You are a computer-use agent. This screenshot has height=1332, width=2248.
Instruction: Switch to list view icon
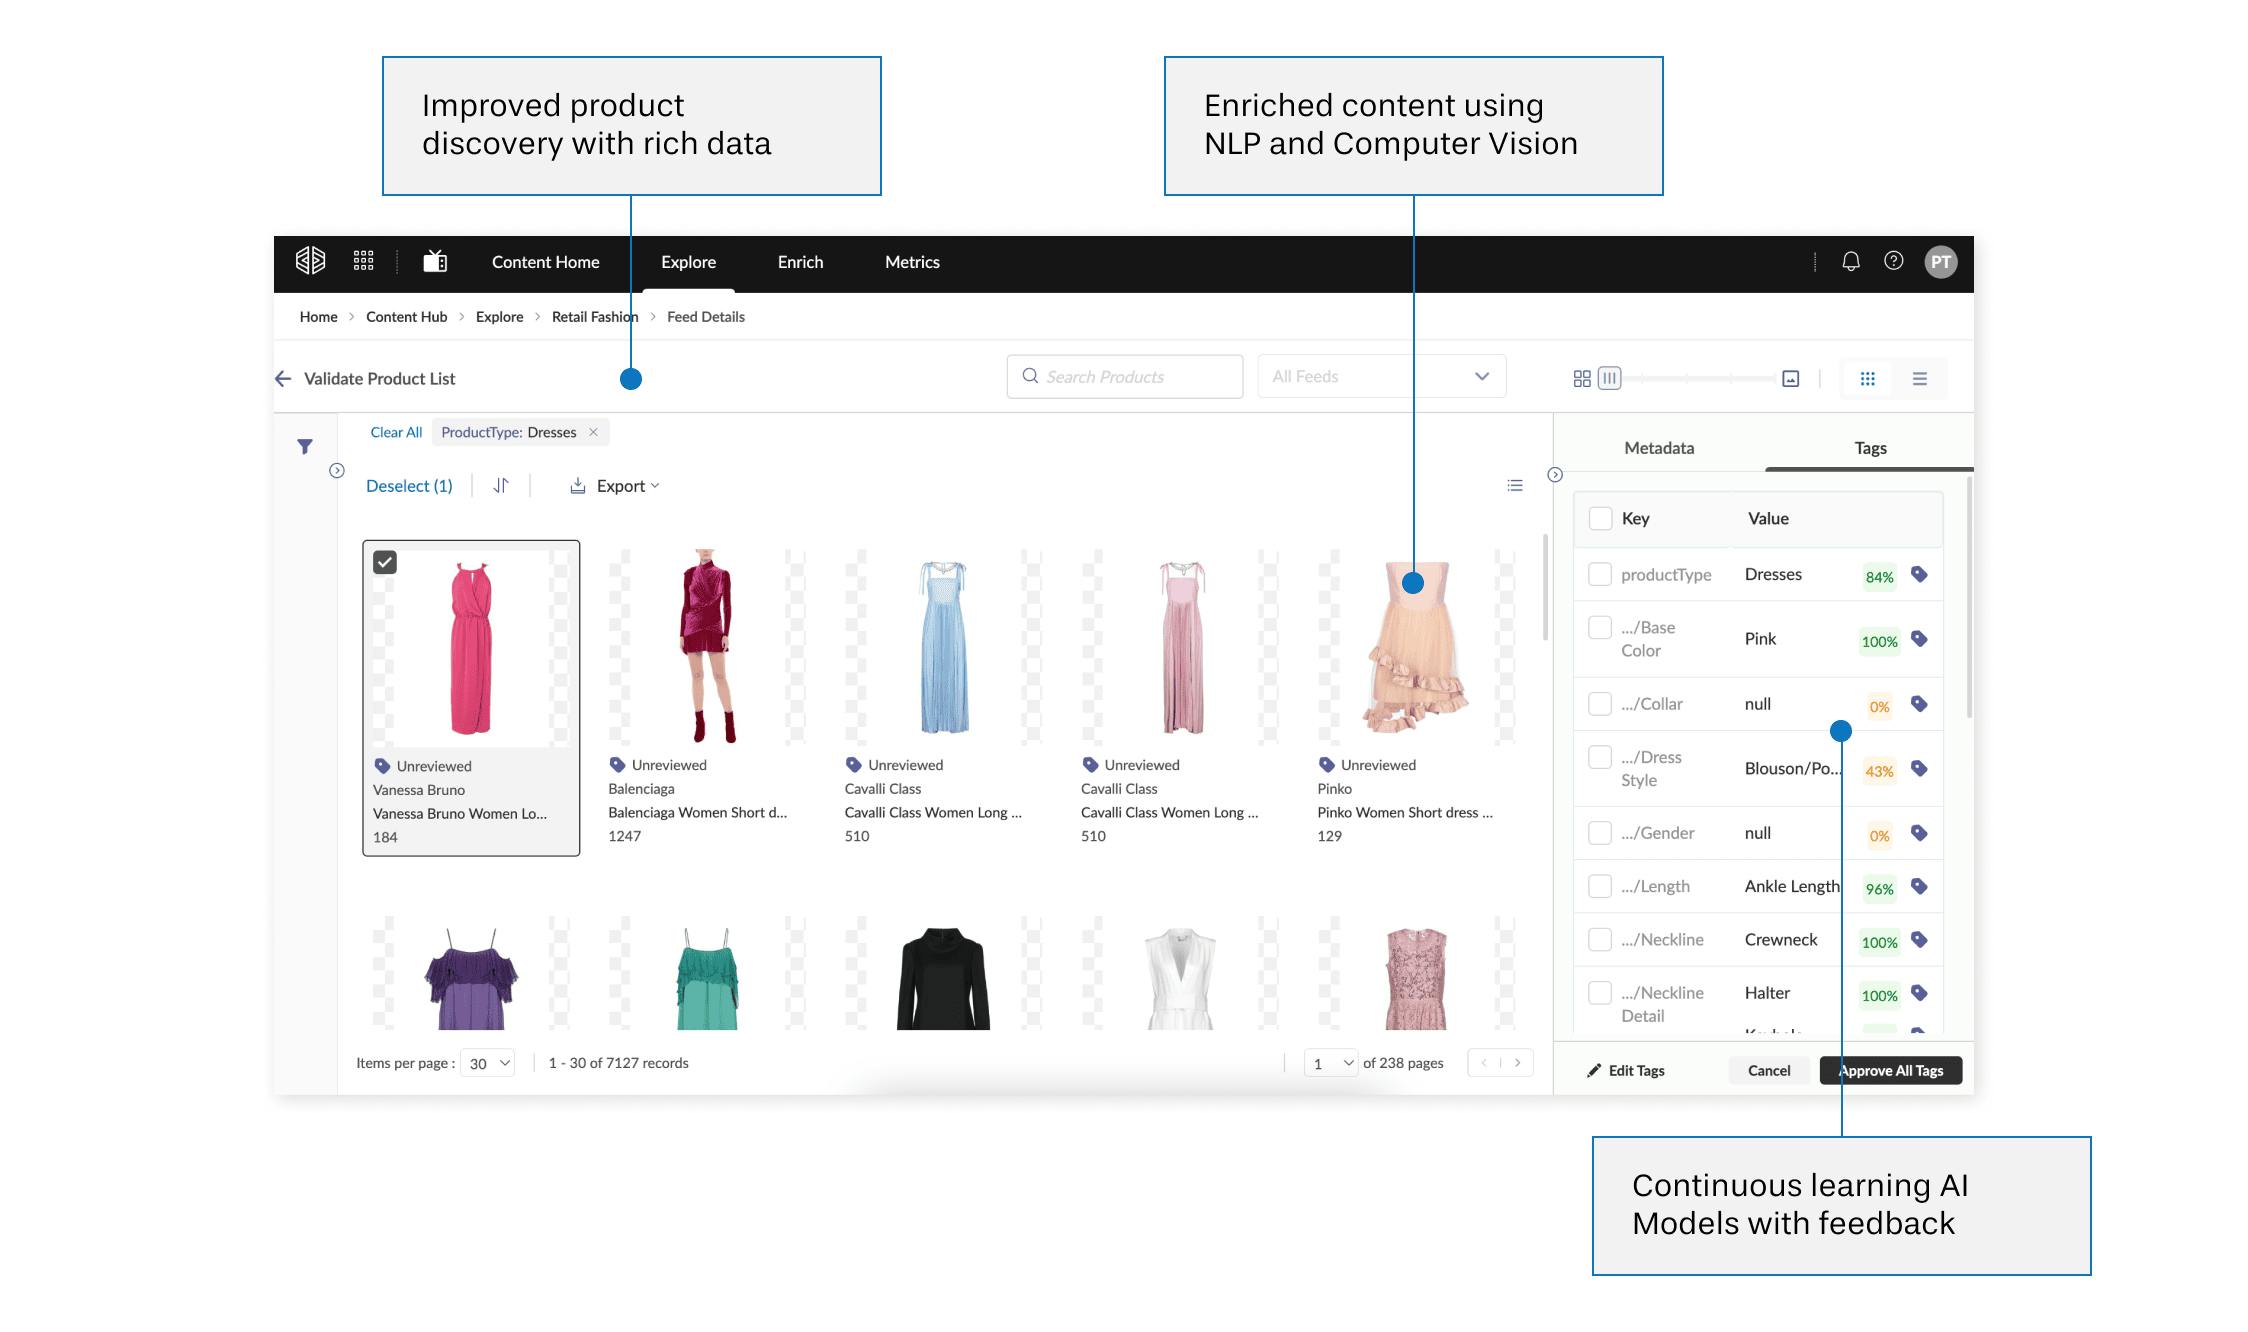pyautogui.click(x=1919, y=378)
